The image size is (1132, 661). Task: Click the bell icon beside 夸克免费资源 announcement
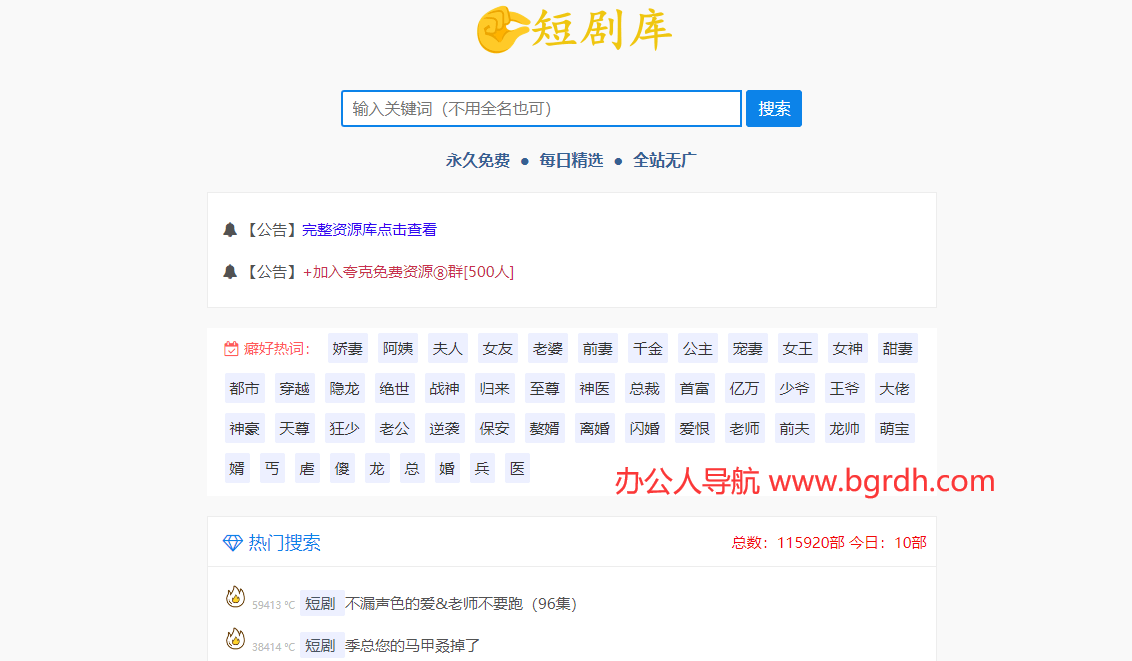pyautogui.click(x=230, y=272)
